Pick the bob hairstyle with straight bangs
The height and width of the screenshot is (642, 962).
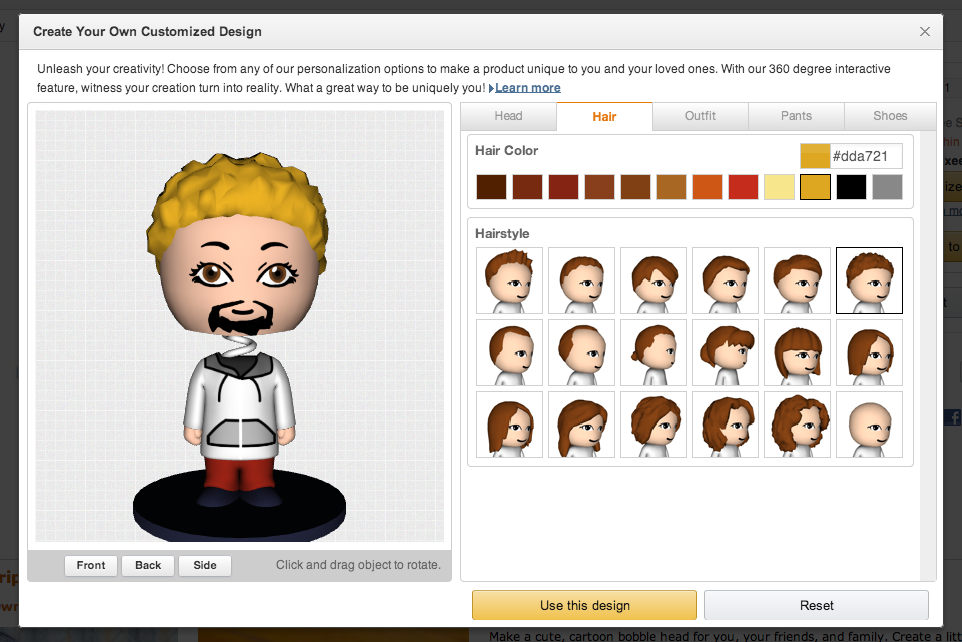pyautogui.click(x=797, y=352)
